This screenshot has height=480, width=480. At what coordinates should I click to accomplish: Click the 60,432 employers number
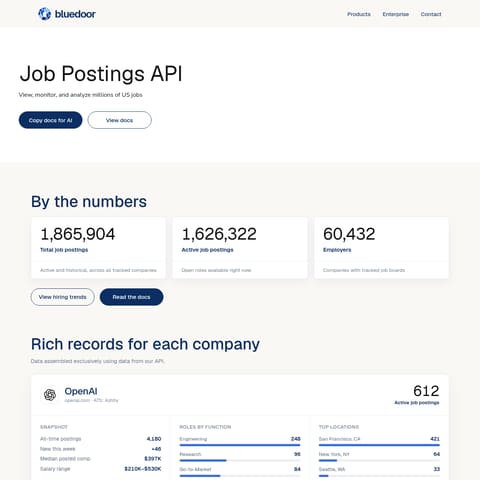349,234
